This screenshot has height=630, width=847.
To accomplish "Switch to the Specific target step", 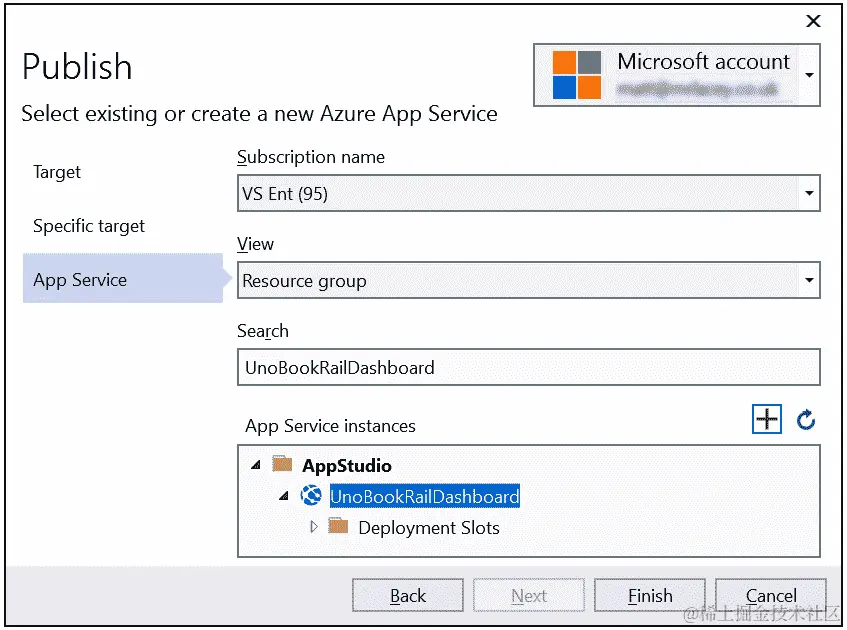I will (x=90, y=226).
